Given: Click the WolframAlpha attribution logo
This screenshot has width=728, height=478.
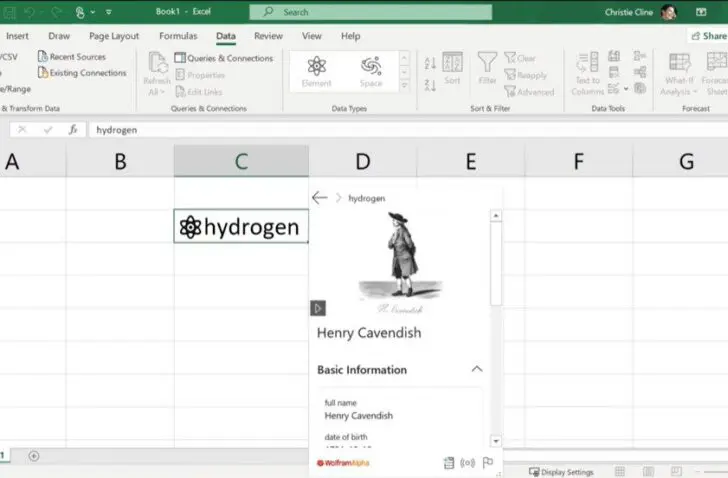Looking at the screenshot, I should click(343, 463).
